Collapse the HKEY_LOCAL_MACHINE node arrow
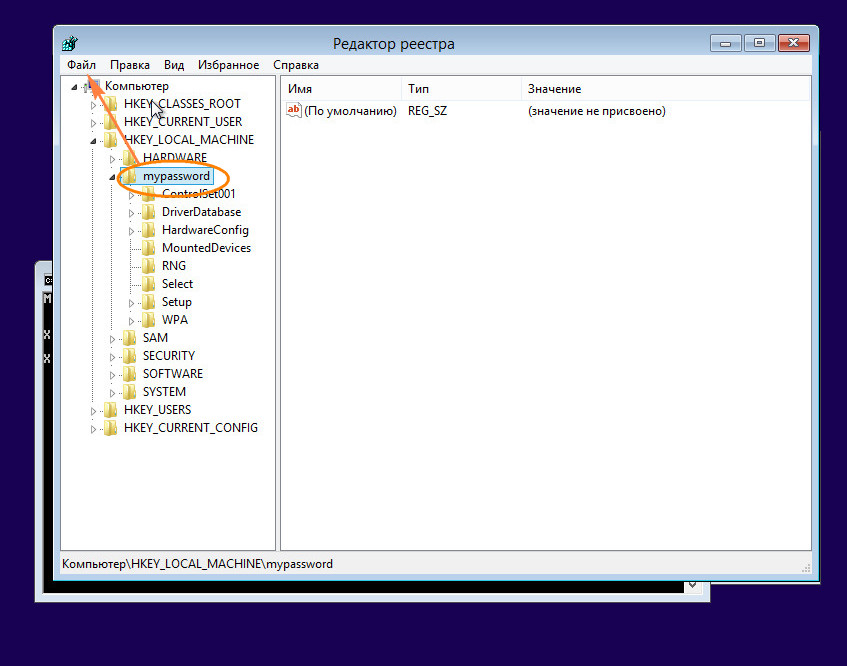The image size is (847, 666). tap(93, 141)
